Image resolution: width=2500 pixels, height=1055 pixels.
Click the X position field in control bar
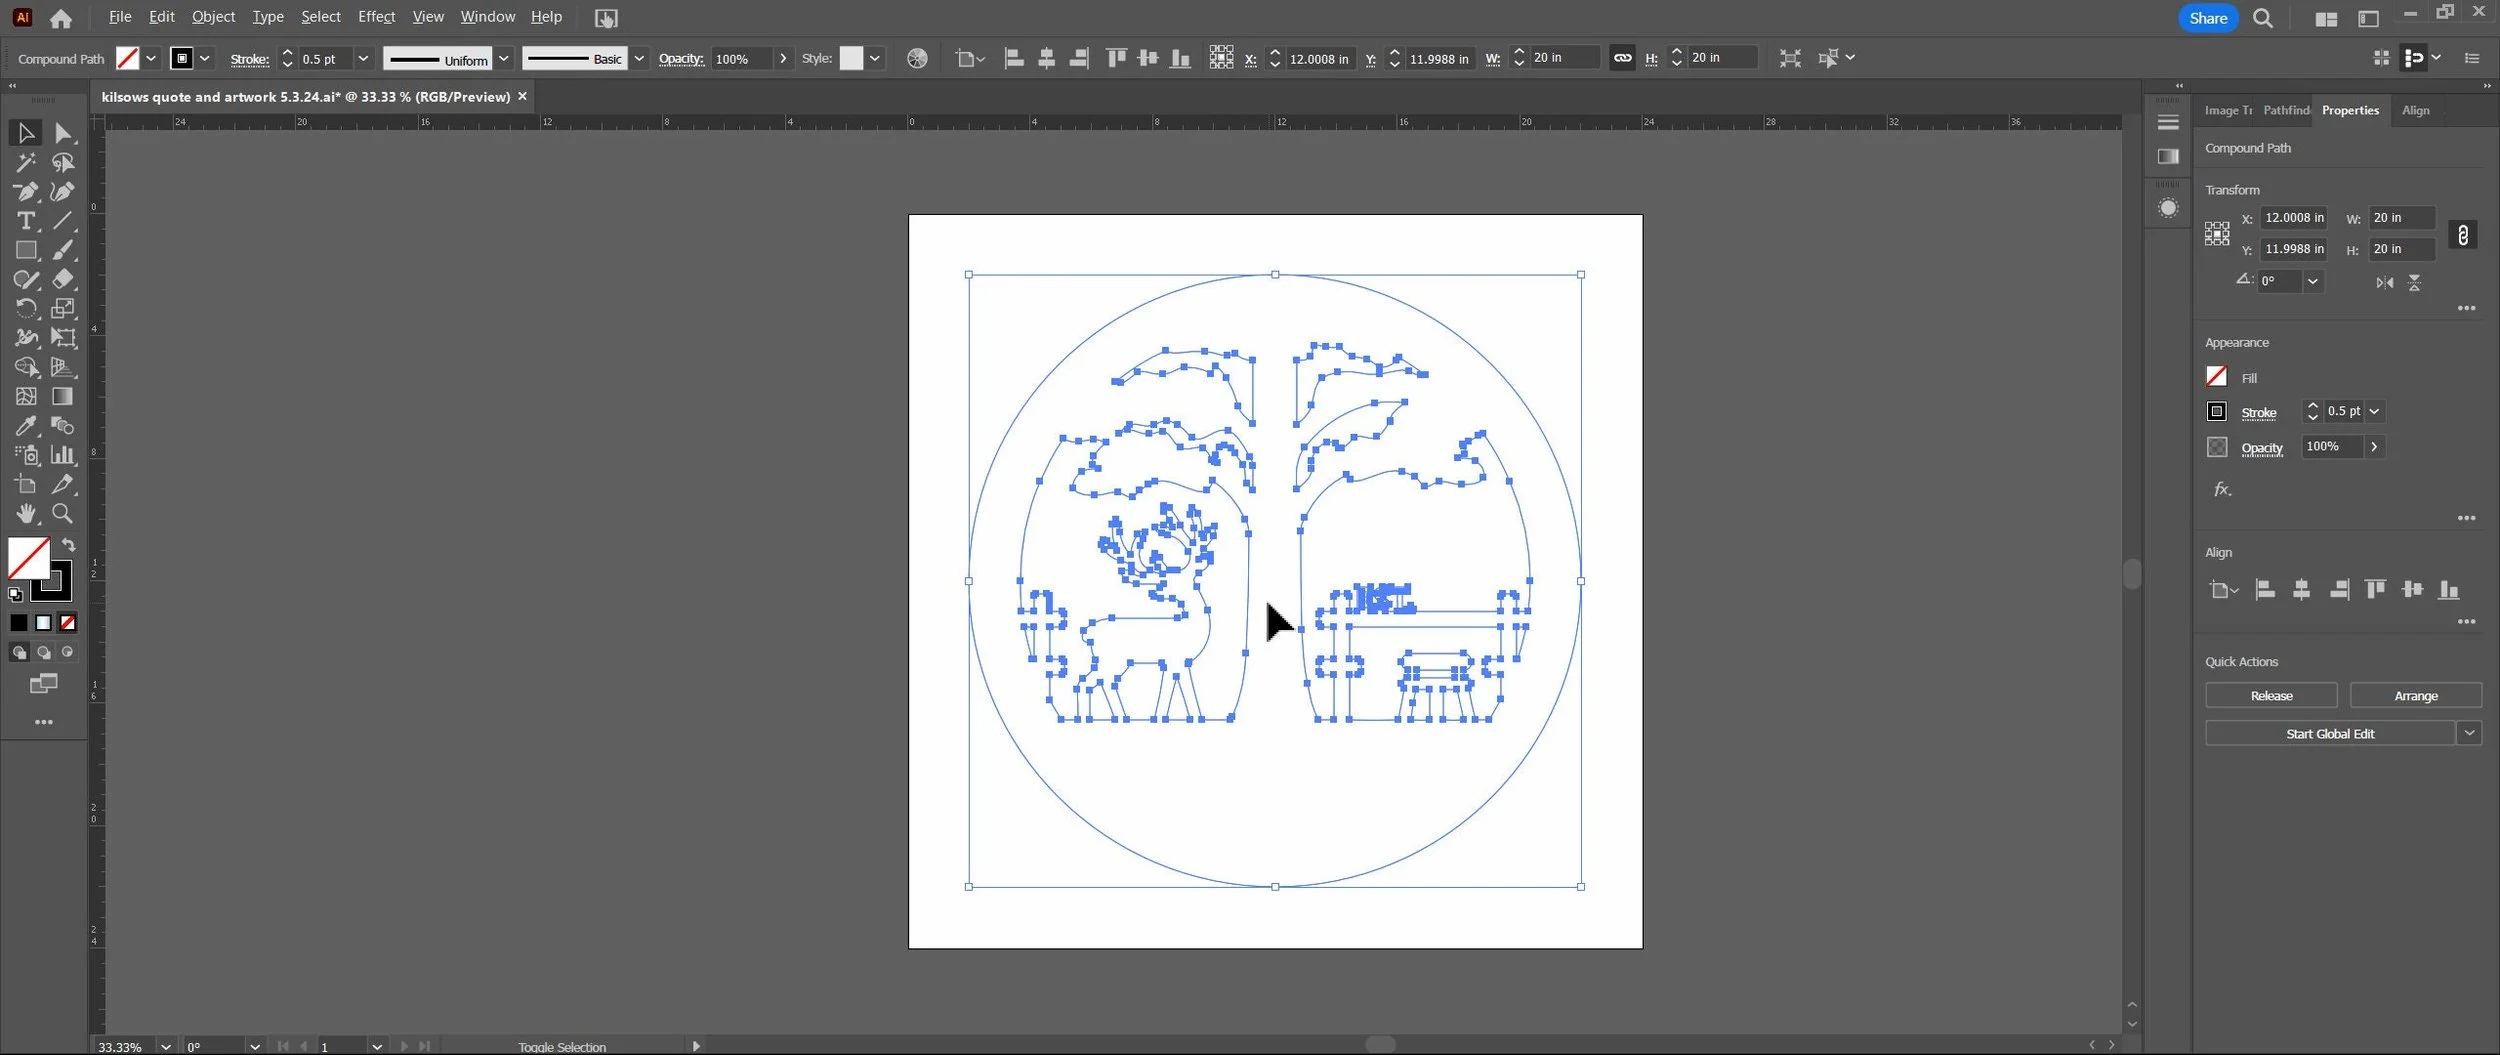[1319, 58]
